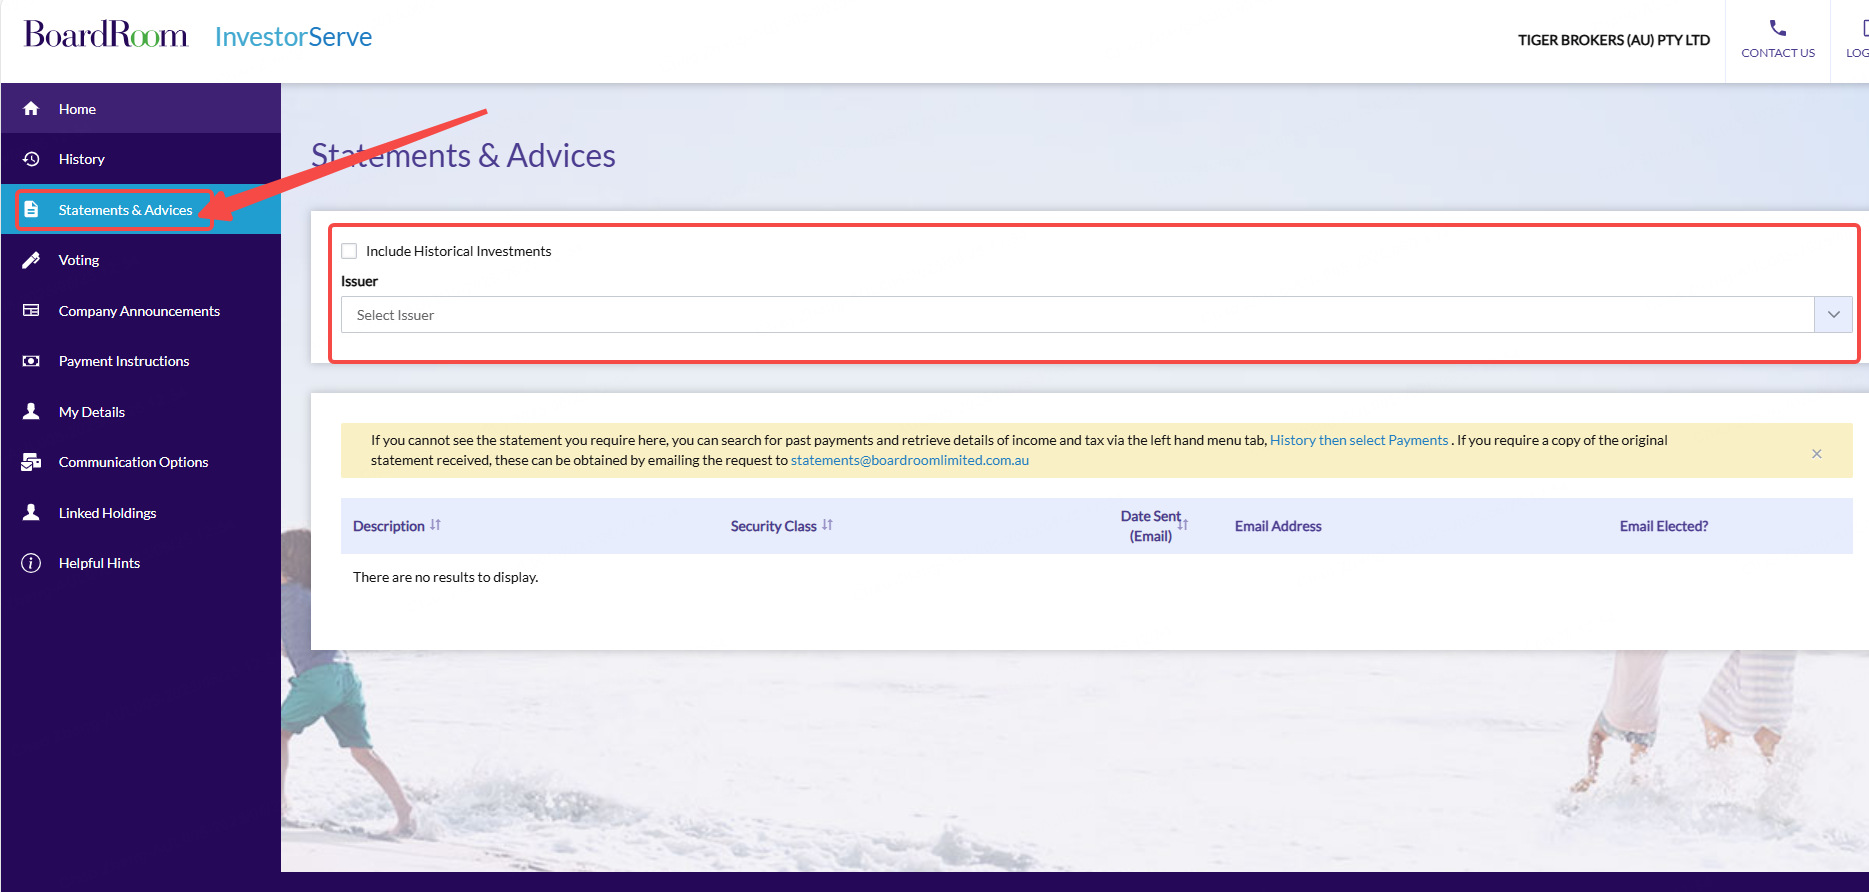Sort by Date Sent column arrows
The image size is (1869, 892).
pos(1183,525)
